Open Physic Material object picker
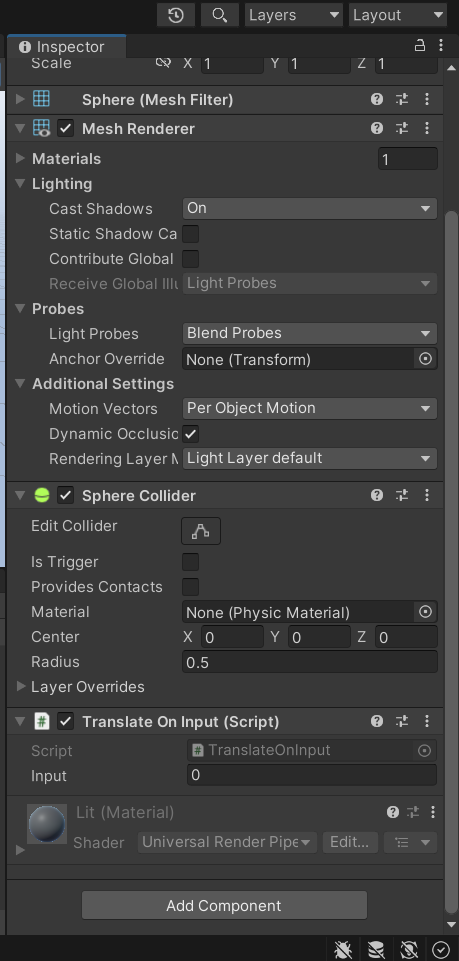 [x=425, y=612]
